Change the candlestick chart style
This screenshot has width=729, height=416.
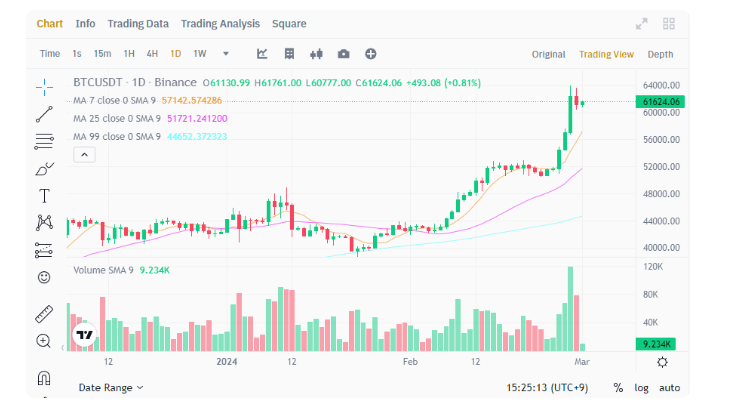pyautogui.click(x=316, y=54)
